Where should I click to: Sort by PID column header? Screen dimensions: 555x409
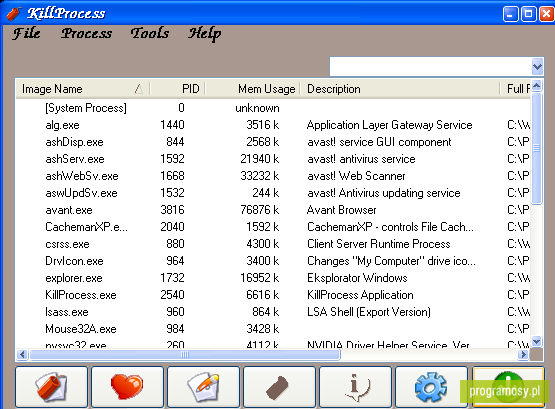(178, 89)
